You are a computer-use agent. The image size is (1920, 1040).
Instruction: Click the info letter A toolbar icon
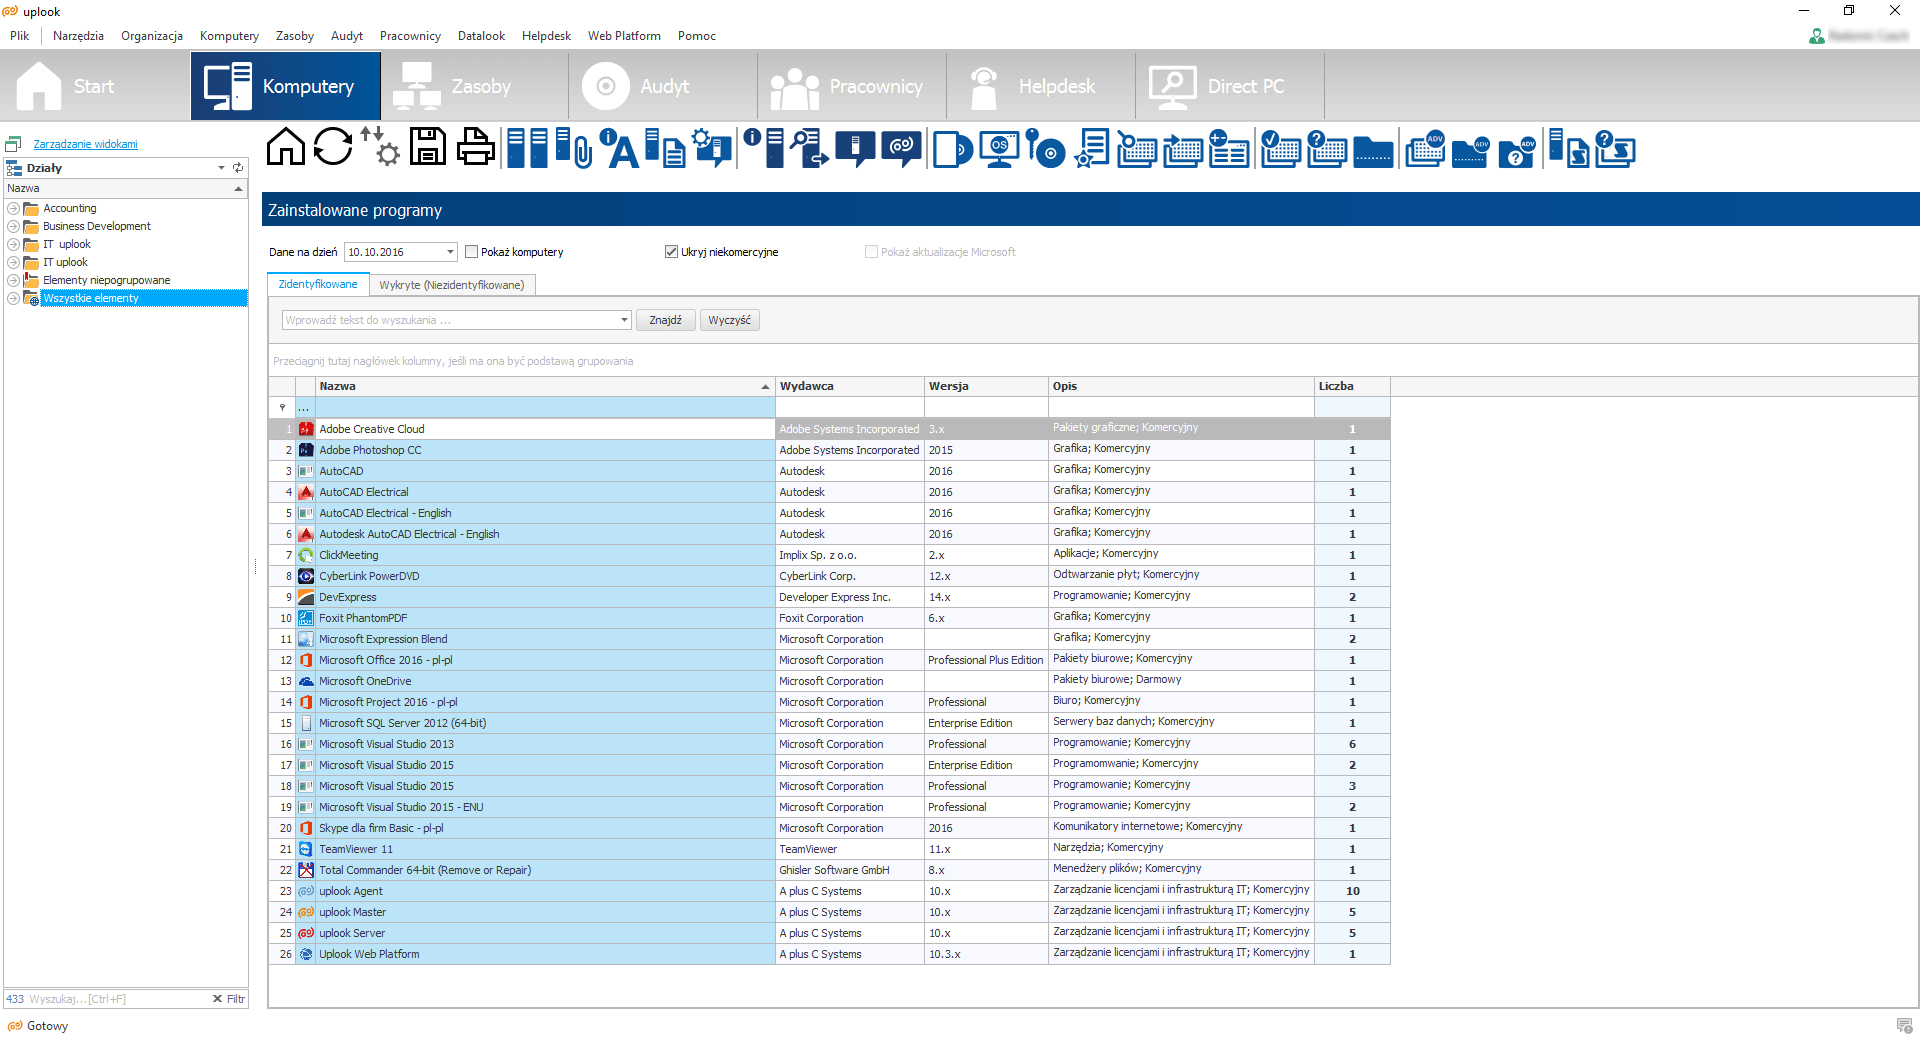click(x=620, y=147)
